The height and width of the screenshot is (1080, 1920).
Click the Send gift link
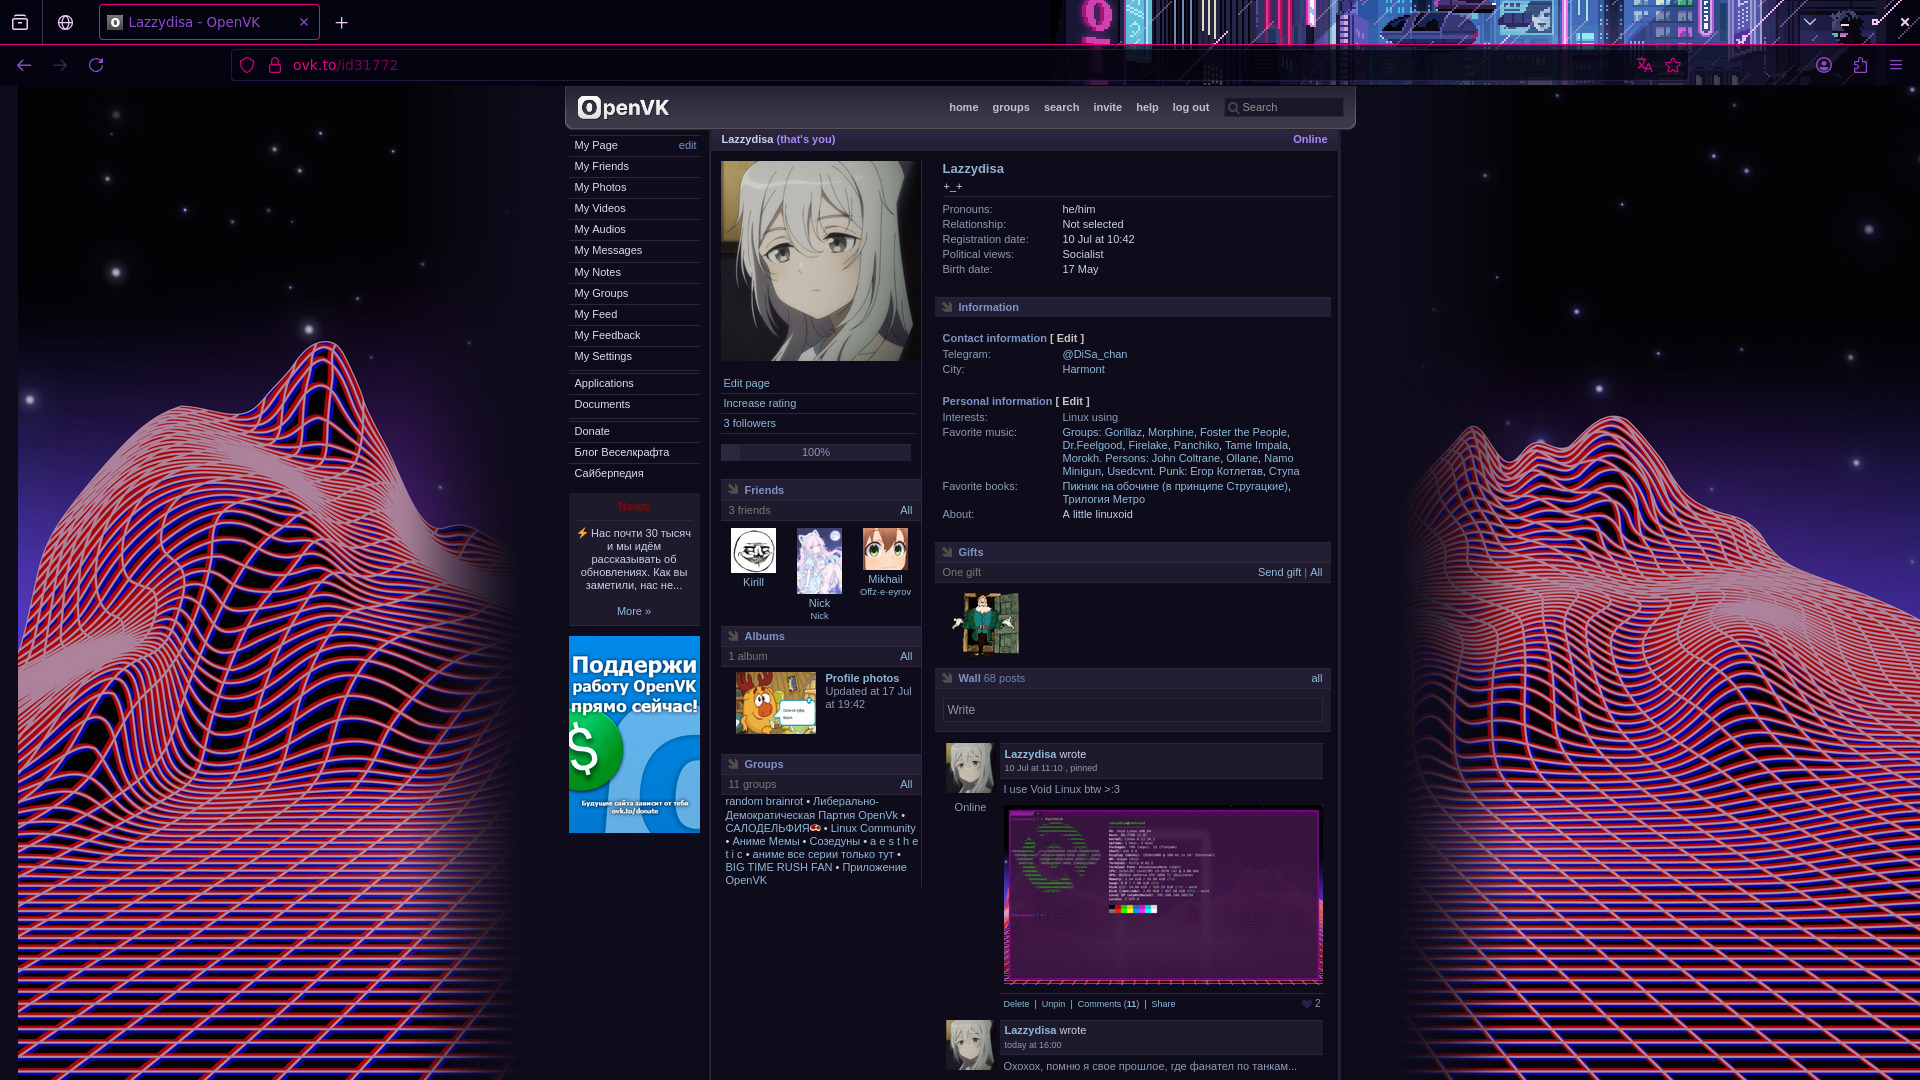coord(1279,572)
